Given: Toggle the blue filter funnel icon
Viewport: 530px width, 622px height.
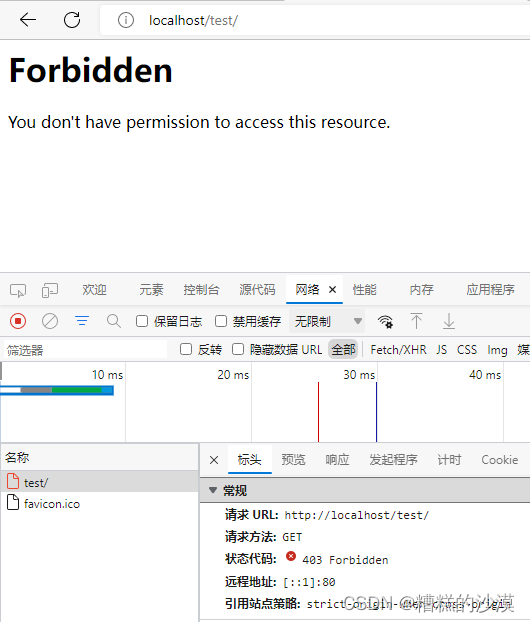Looking at the screenshot, I should click(82, 321).
